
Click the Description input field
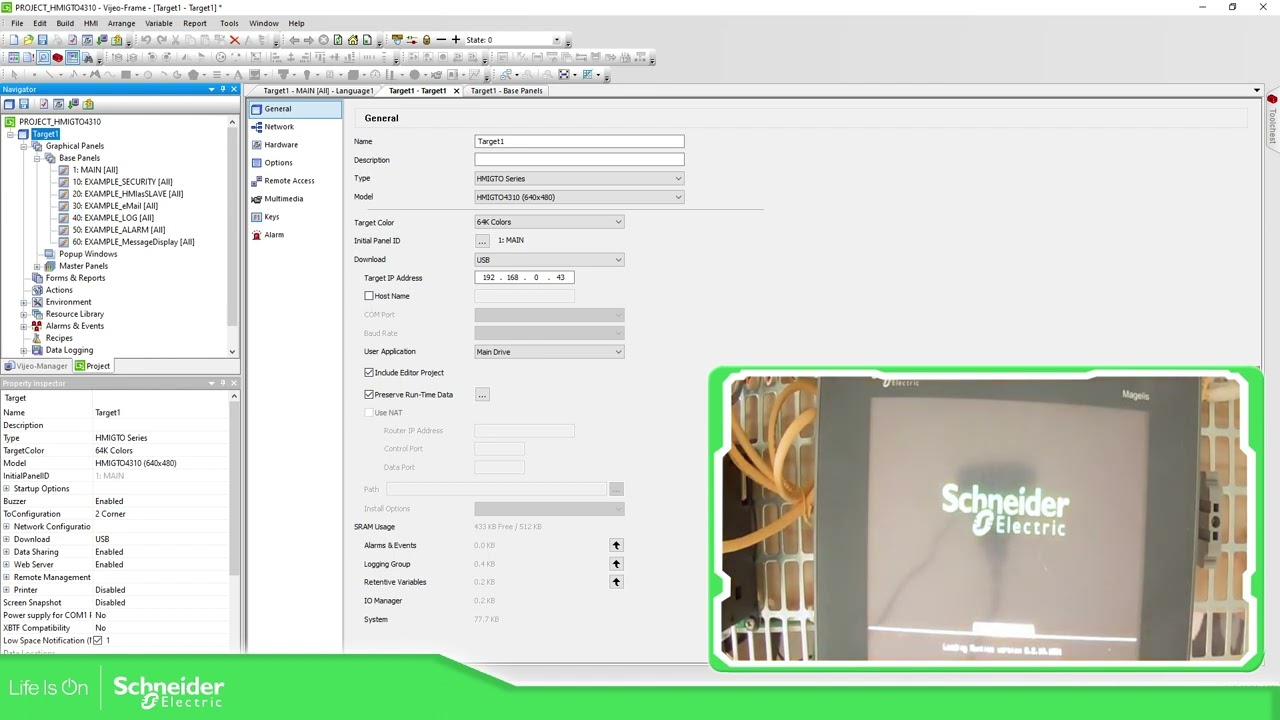tap(579, 160)
